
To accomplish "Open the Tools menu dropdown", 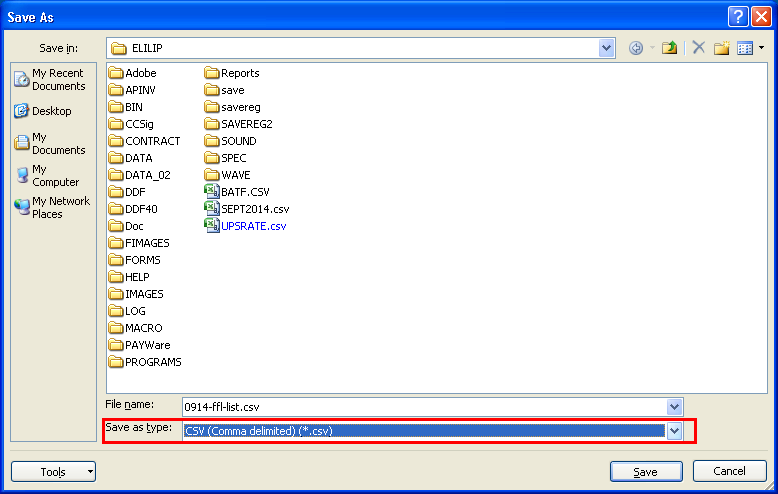I will (53, 472).
